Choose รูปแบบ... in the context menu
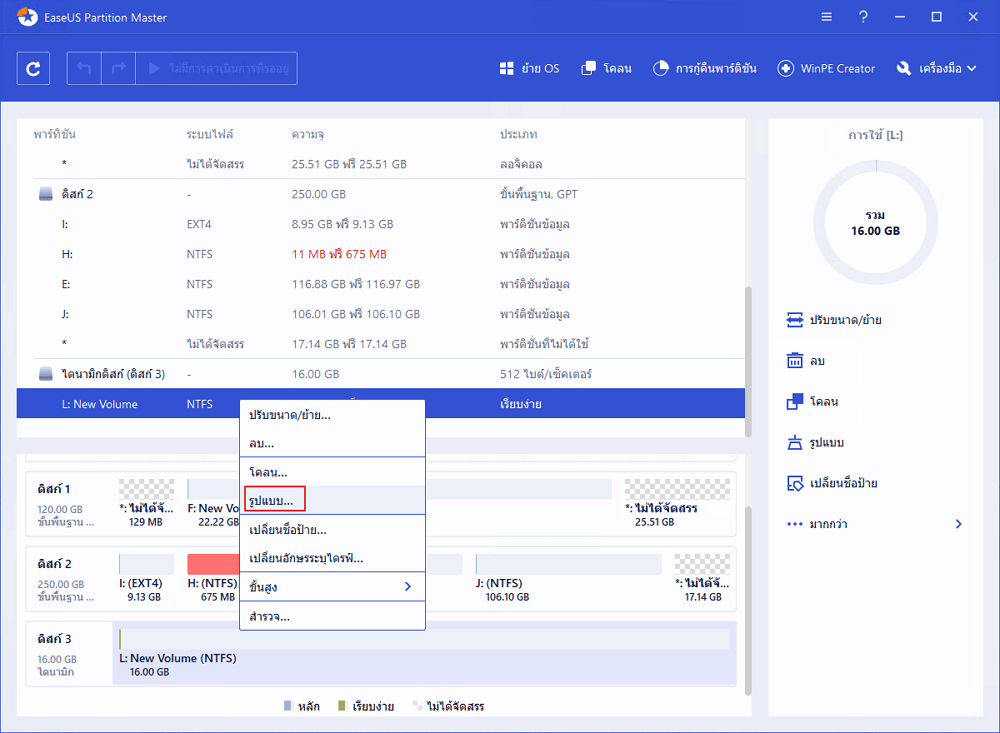This screenshot has height=733, width=1000. click(x=332, y=500)
